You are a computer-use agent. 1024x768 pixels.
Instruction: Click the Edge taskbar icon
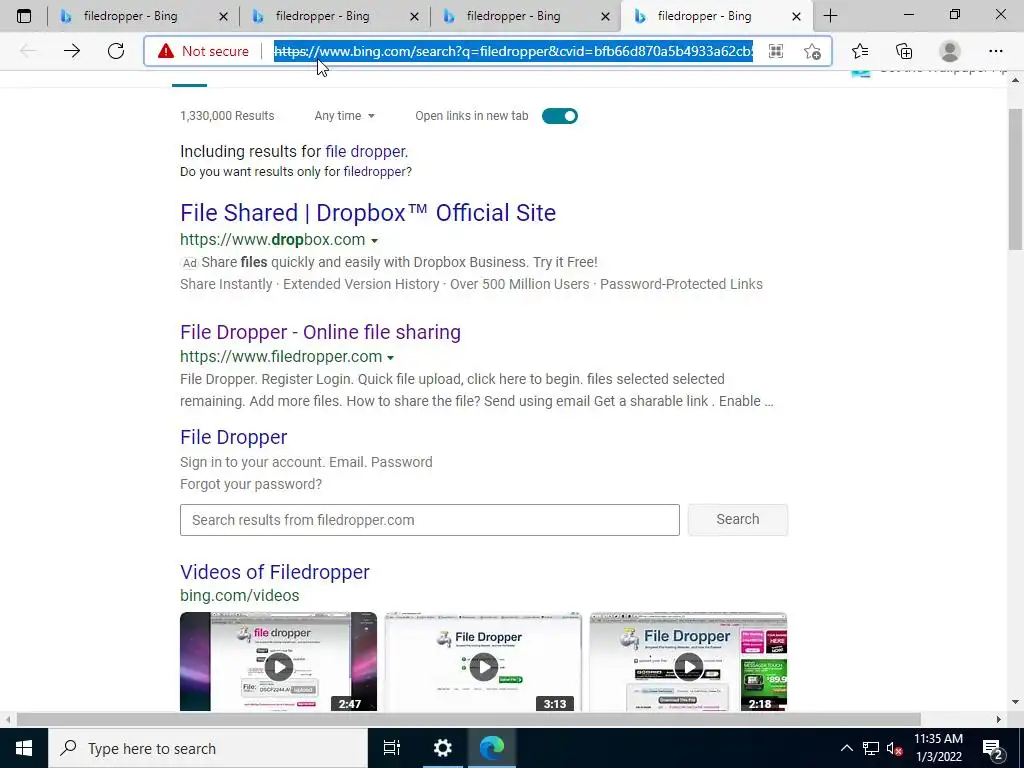point(491,748)
